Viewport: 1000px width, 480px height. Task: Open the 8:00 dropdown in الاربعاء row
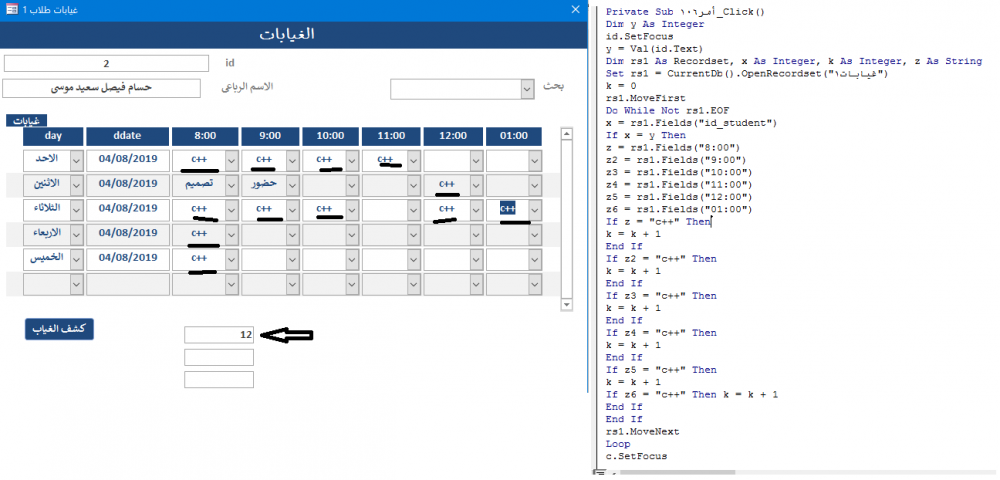(231, 235)
